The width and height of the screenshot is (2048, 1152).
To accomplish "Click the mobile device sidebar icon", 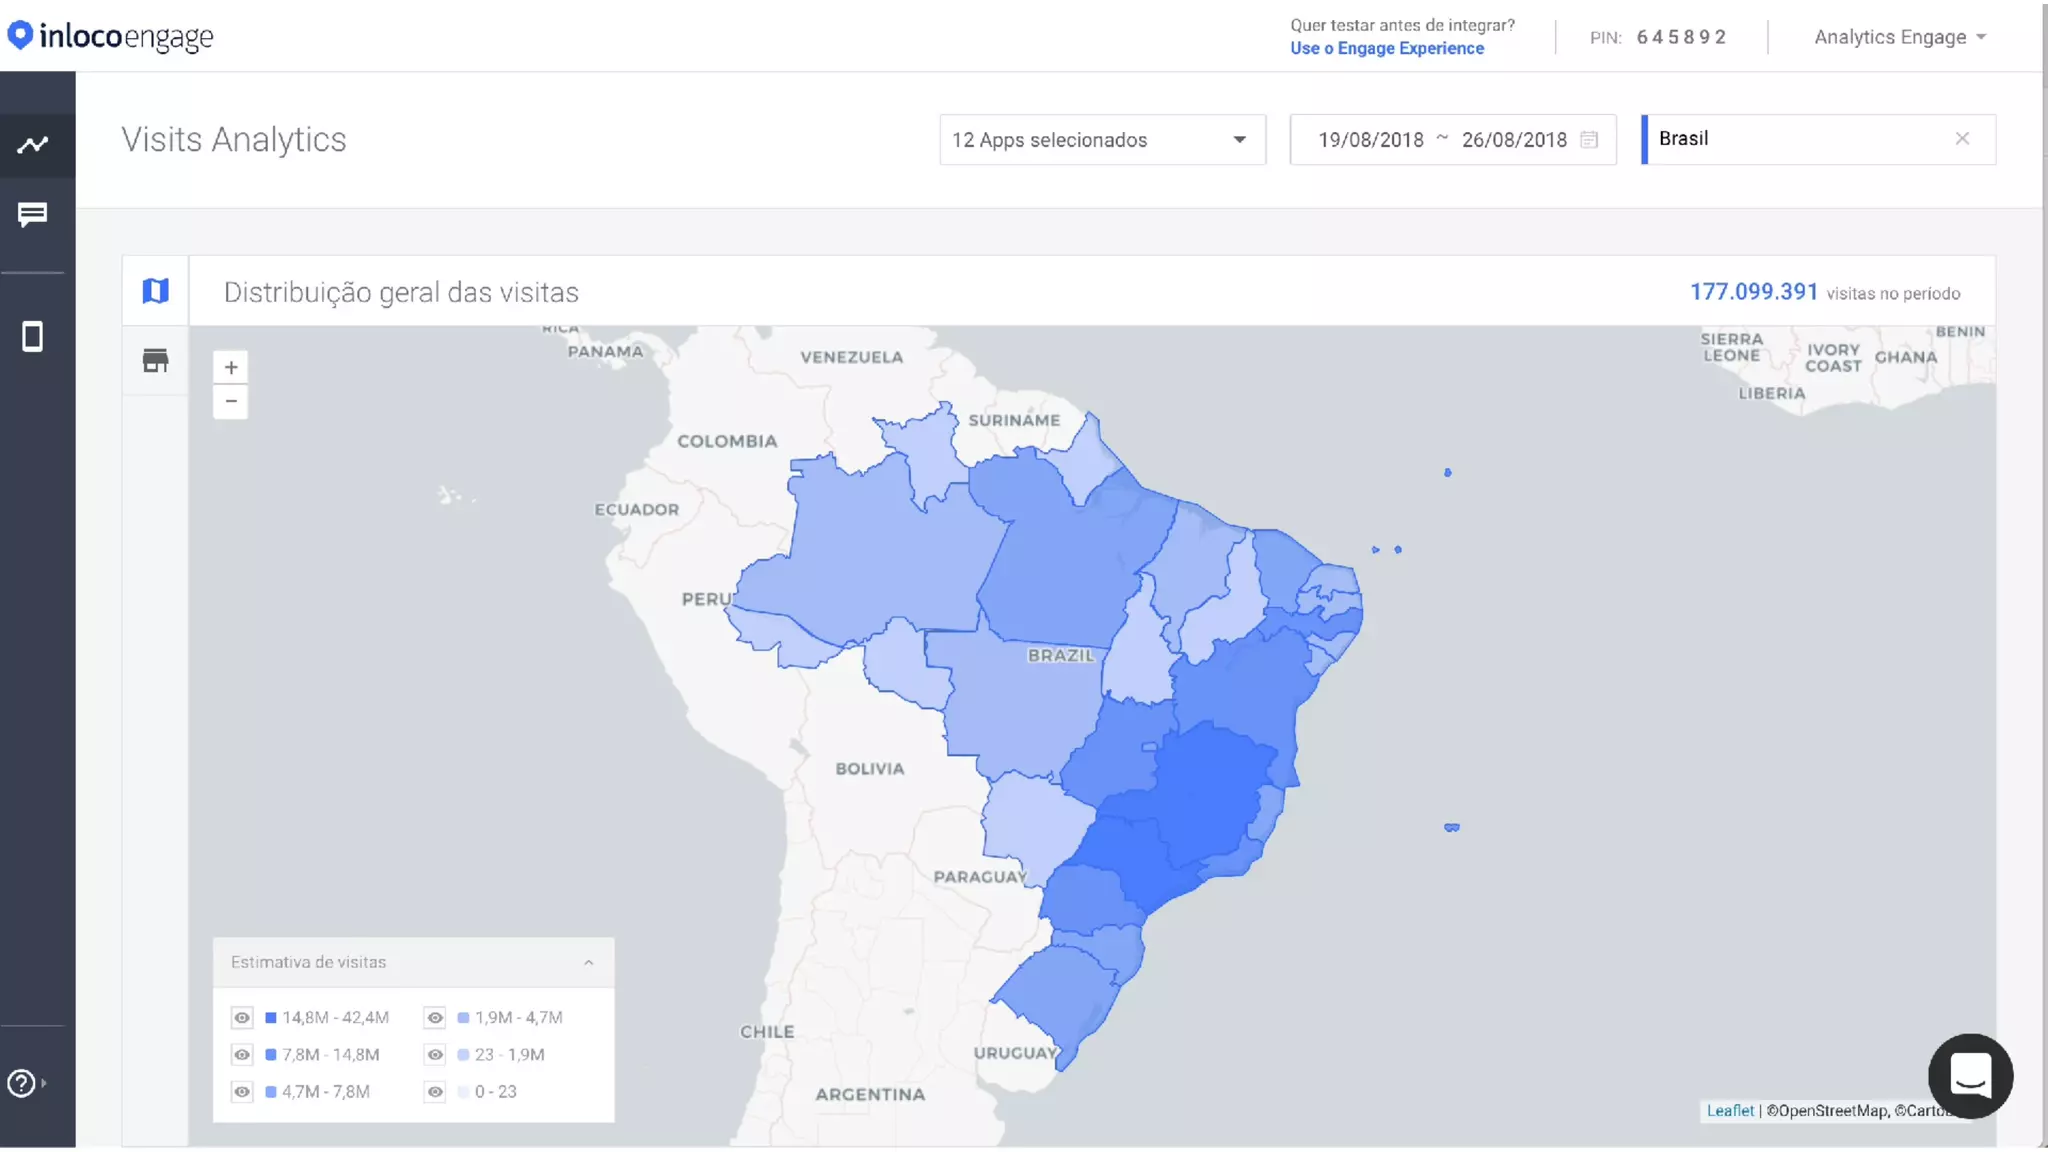I will 33,337.
